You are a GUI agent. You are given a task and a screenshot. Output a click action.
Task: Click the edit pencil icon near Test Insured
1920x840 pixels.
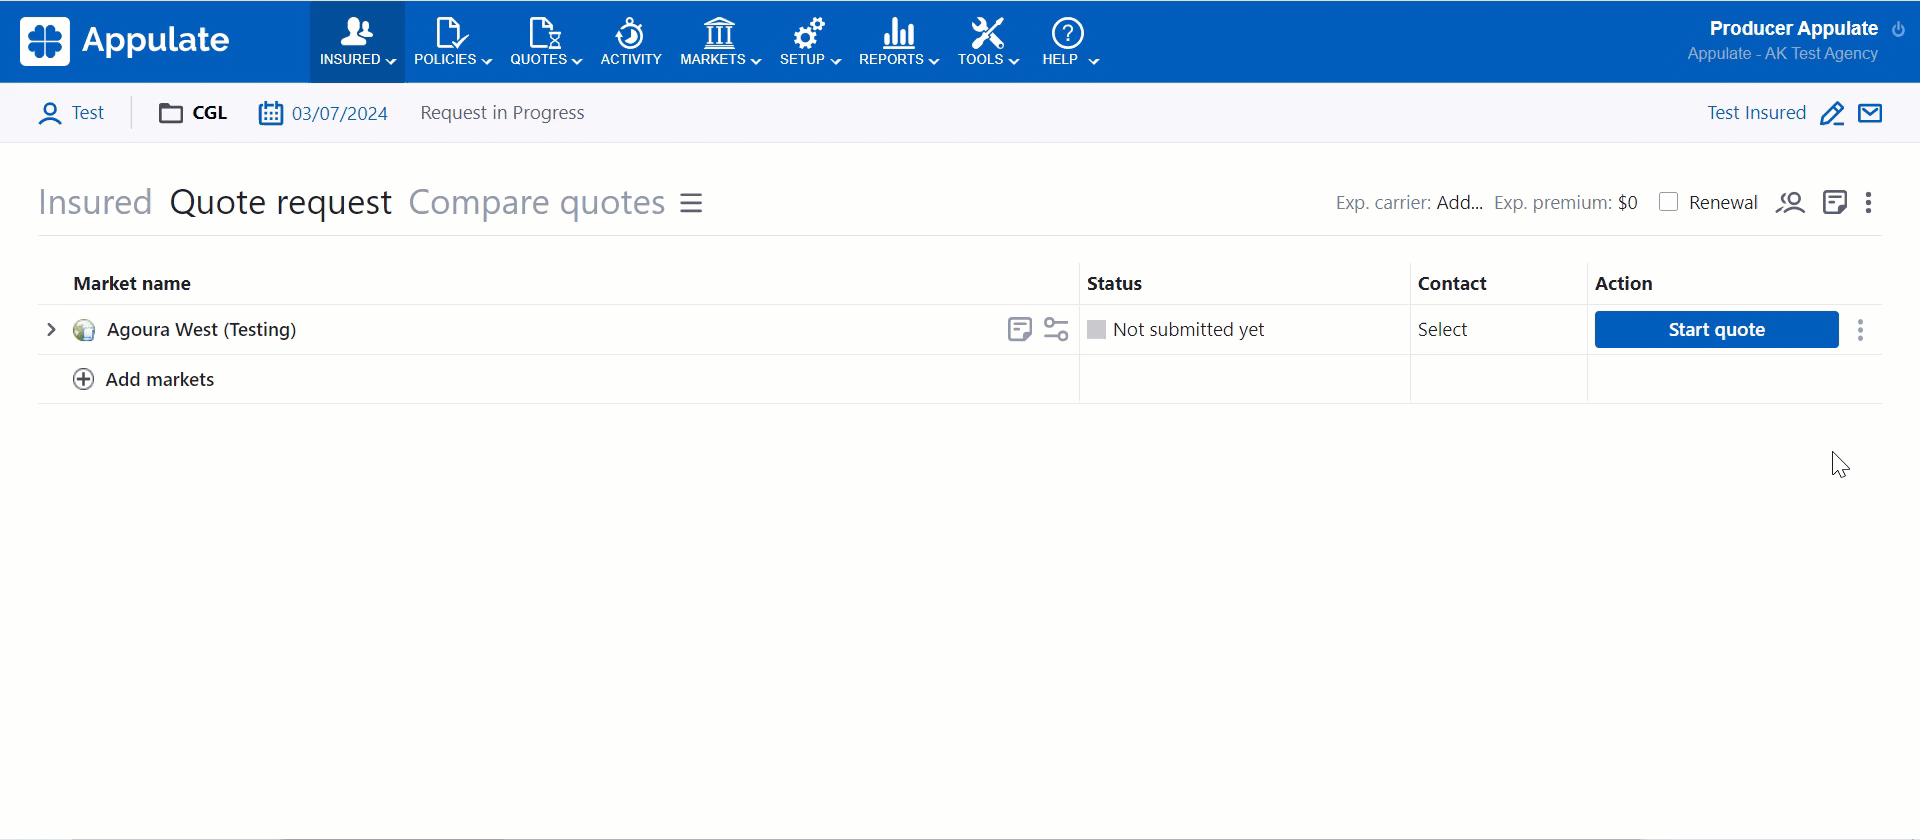[x=1831, y=113]
